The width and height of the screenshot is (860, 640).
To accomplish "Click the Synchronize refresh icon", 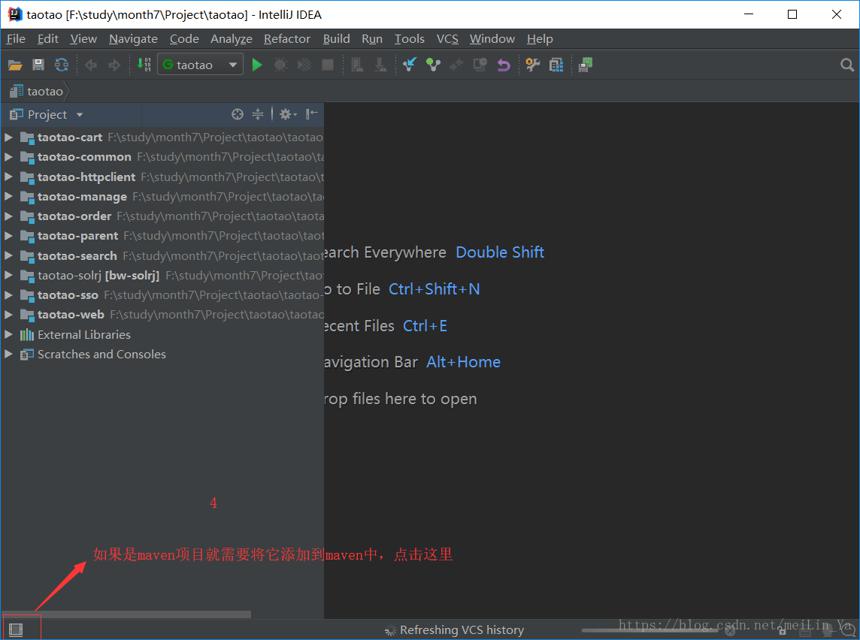I will pos(61,65).
